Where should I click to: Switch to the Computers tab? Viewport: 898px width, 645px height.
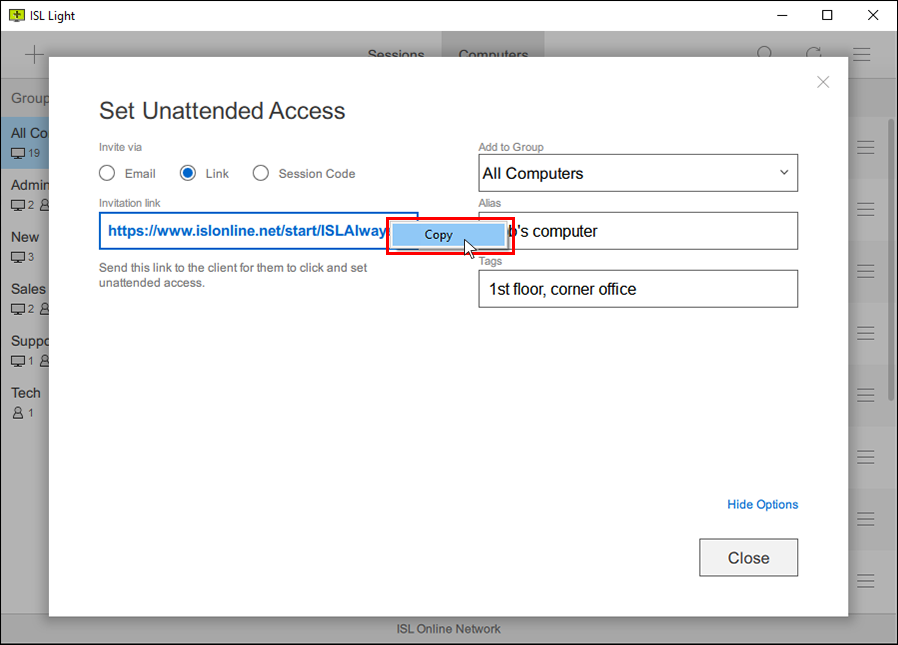[492, 56]
